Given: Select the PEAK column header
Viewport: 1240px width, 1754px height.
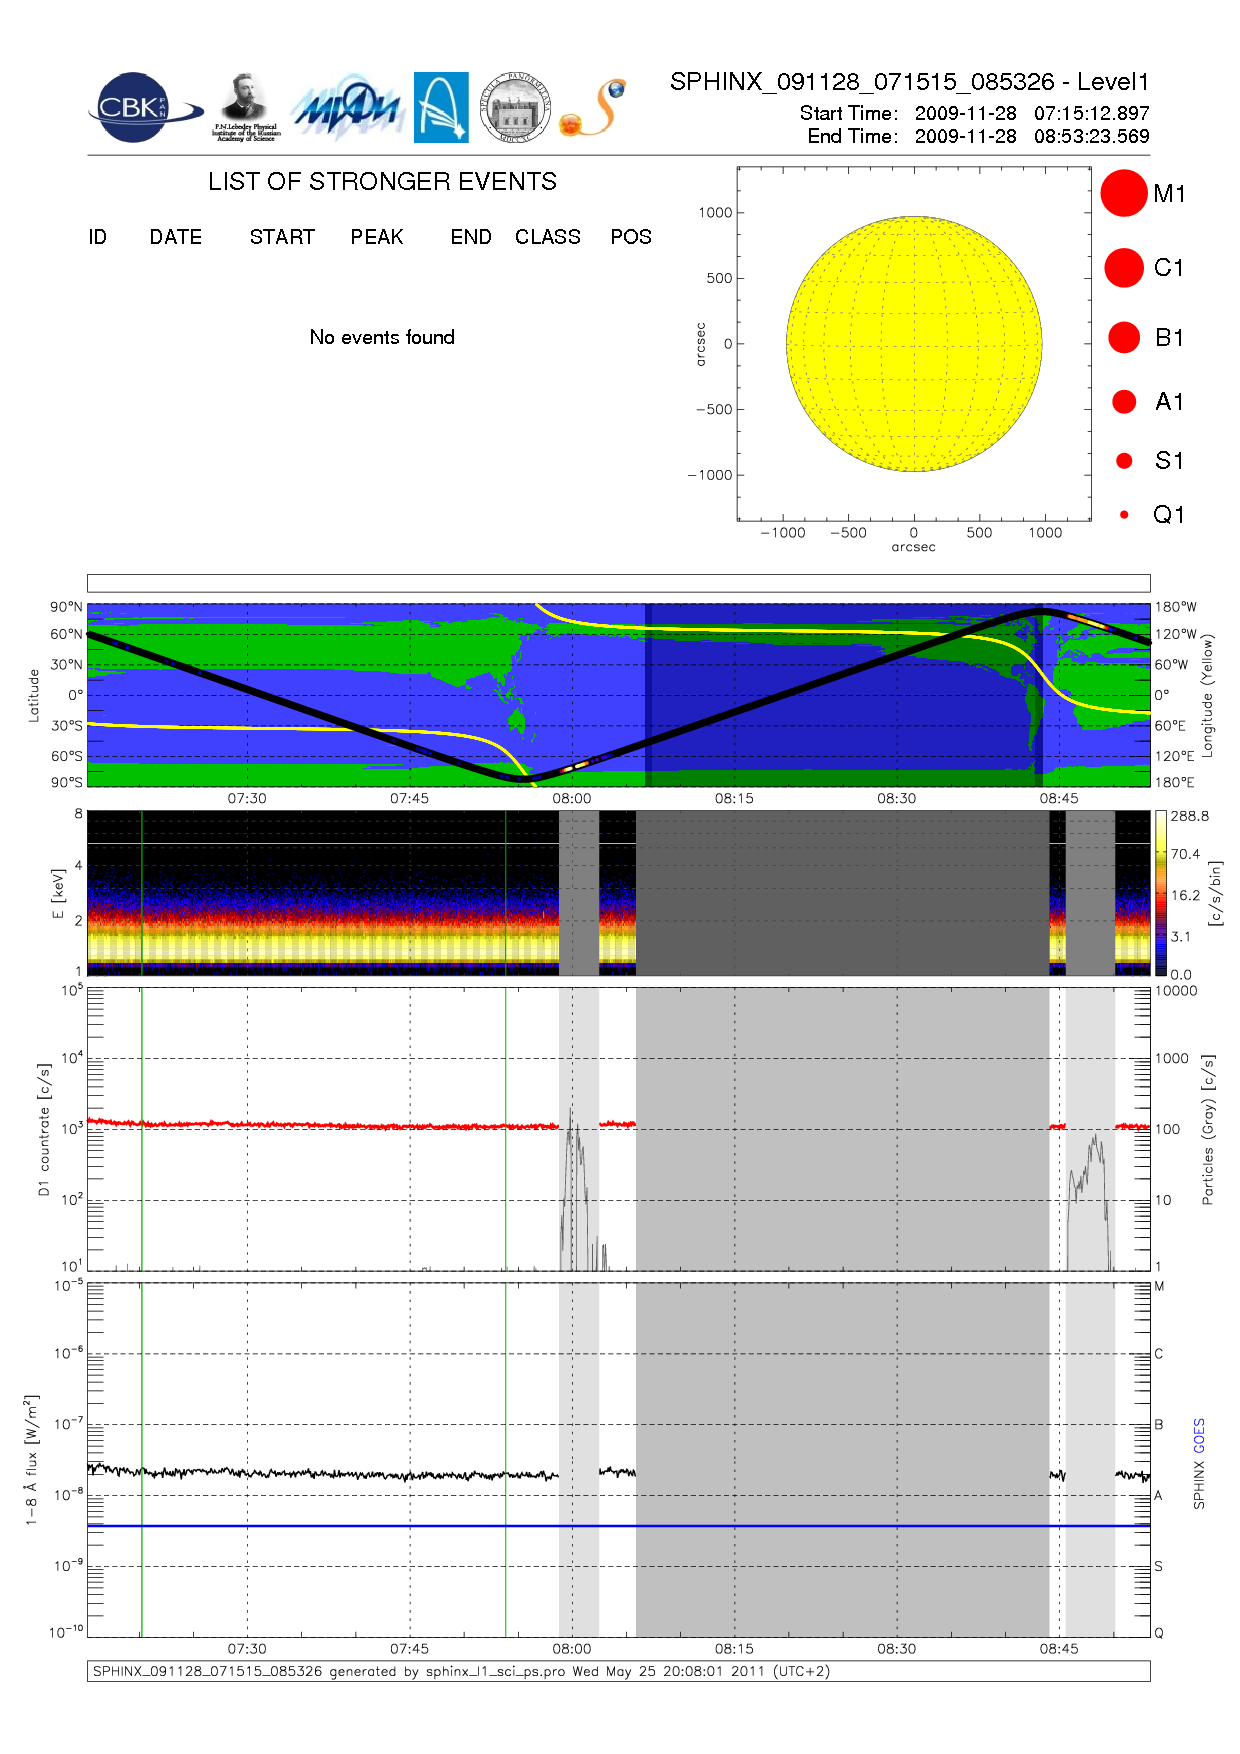Looking at the screenshot, I should [377, 237].
